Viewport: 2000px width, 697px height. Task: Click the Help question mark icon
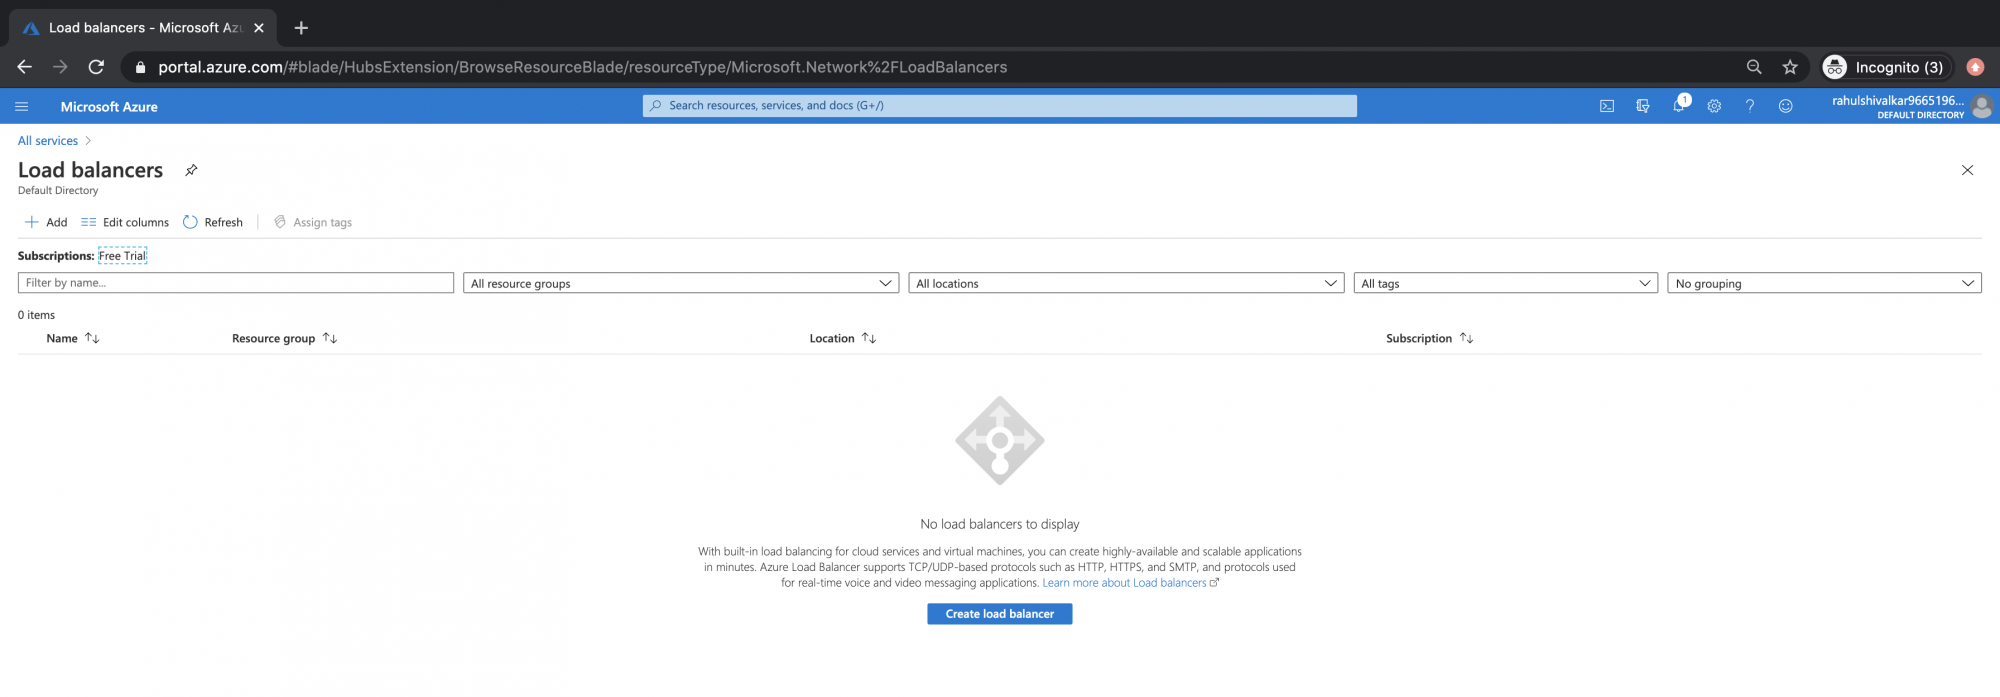(x=1750, y=106)
